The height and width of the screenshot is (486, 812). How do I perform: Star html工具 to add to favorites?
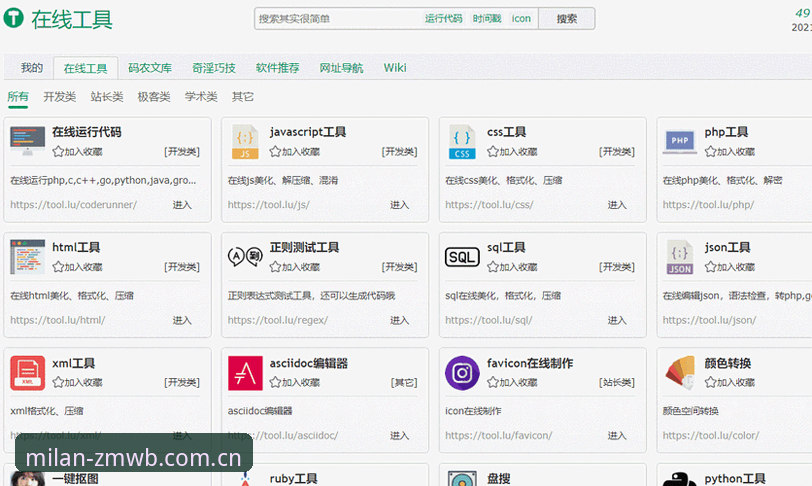click(57, 267)
